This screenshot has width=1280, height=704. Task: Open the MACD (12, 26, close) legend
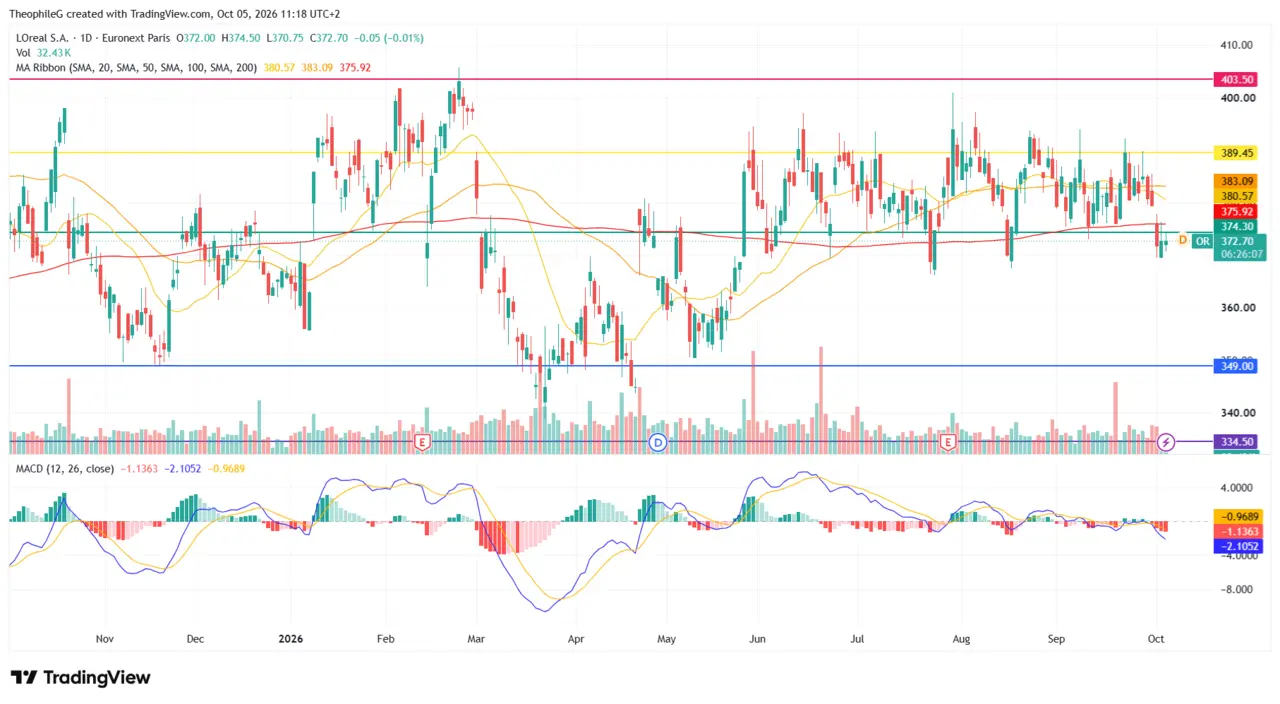pos(63,468)
